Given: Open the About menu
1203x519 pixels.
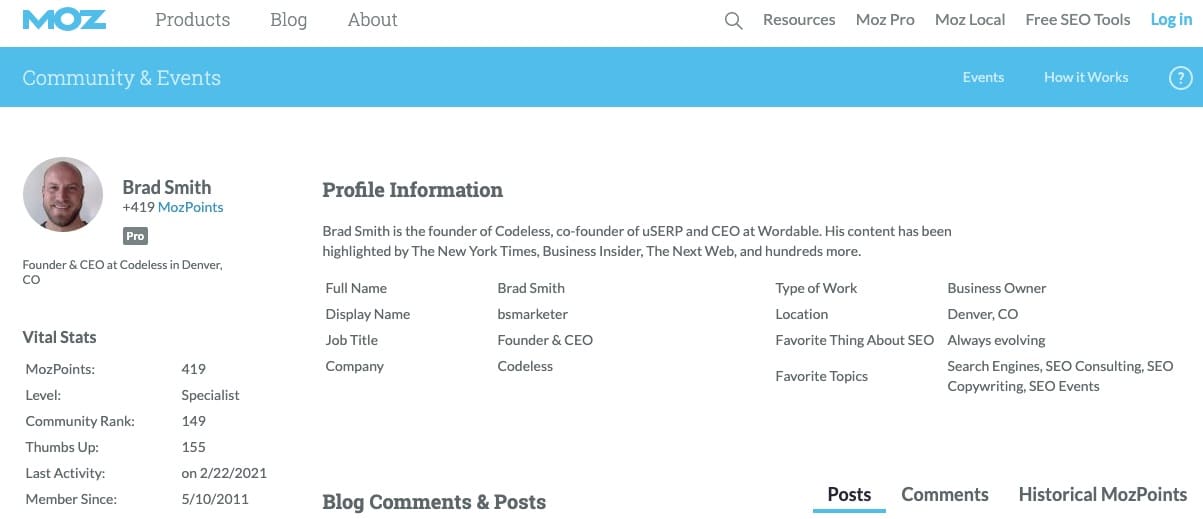Looking at the screenshot, I should [372, 20].
